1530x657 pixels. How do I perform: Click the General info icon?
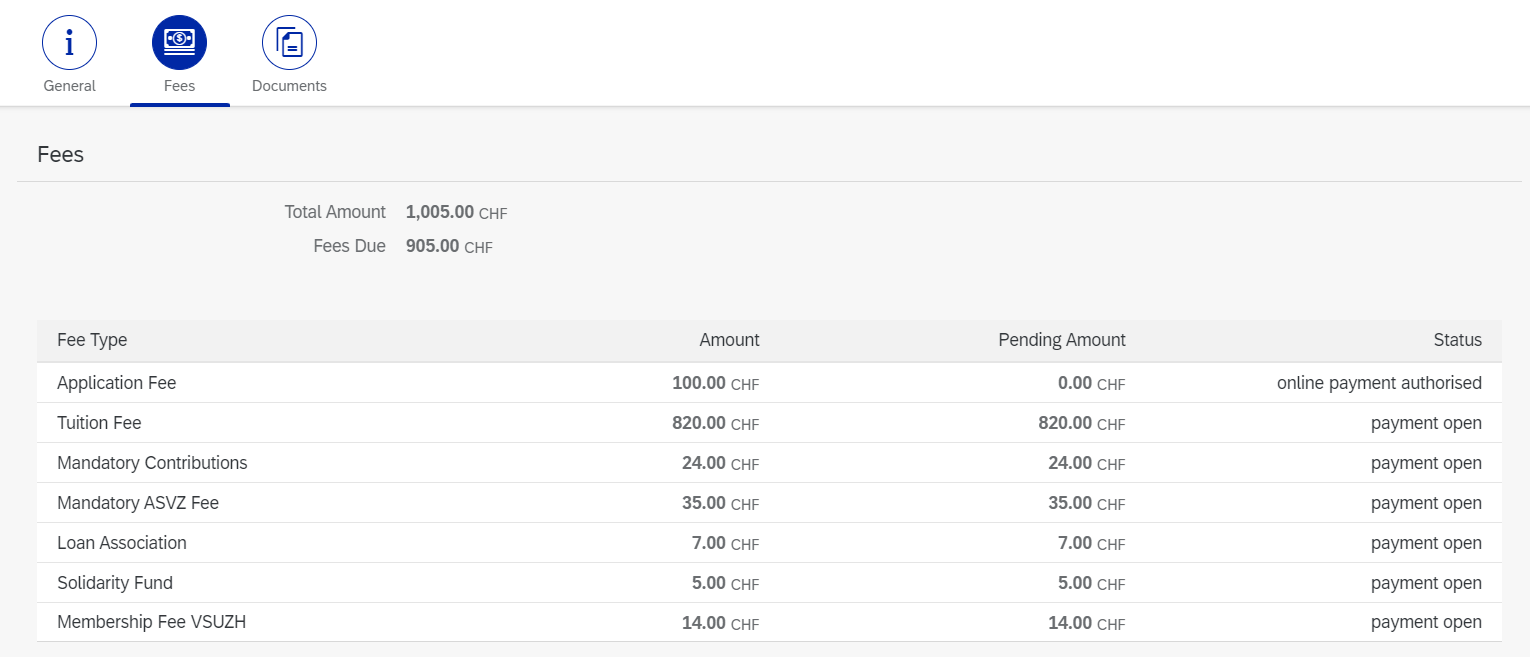69,43
